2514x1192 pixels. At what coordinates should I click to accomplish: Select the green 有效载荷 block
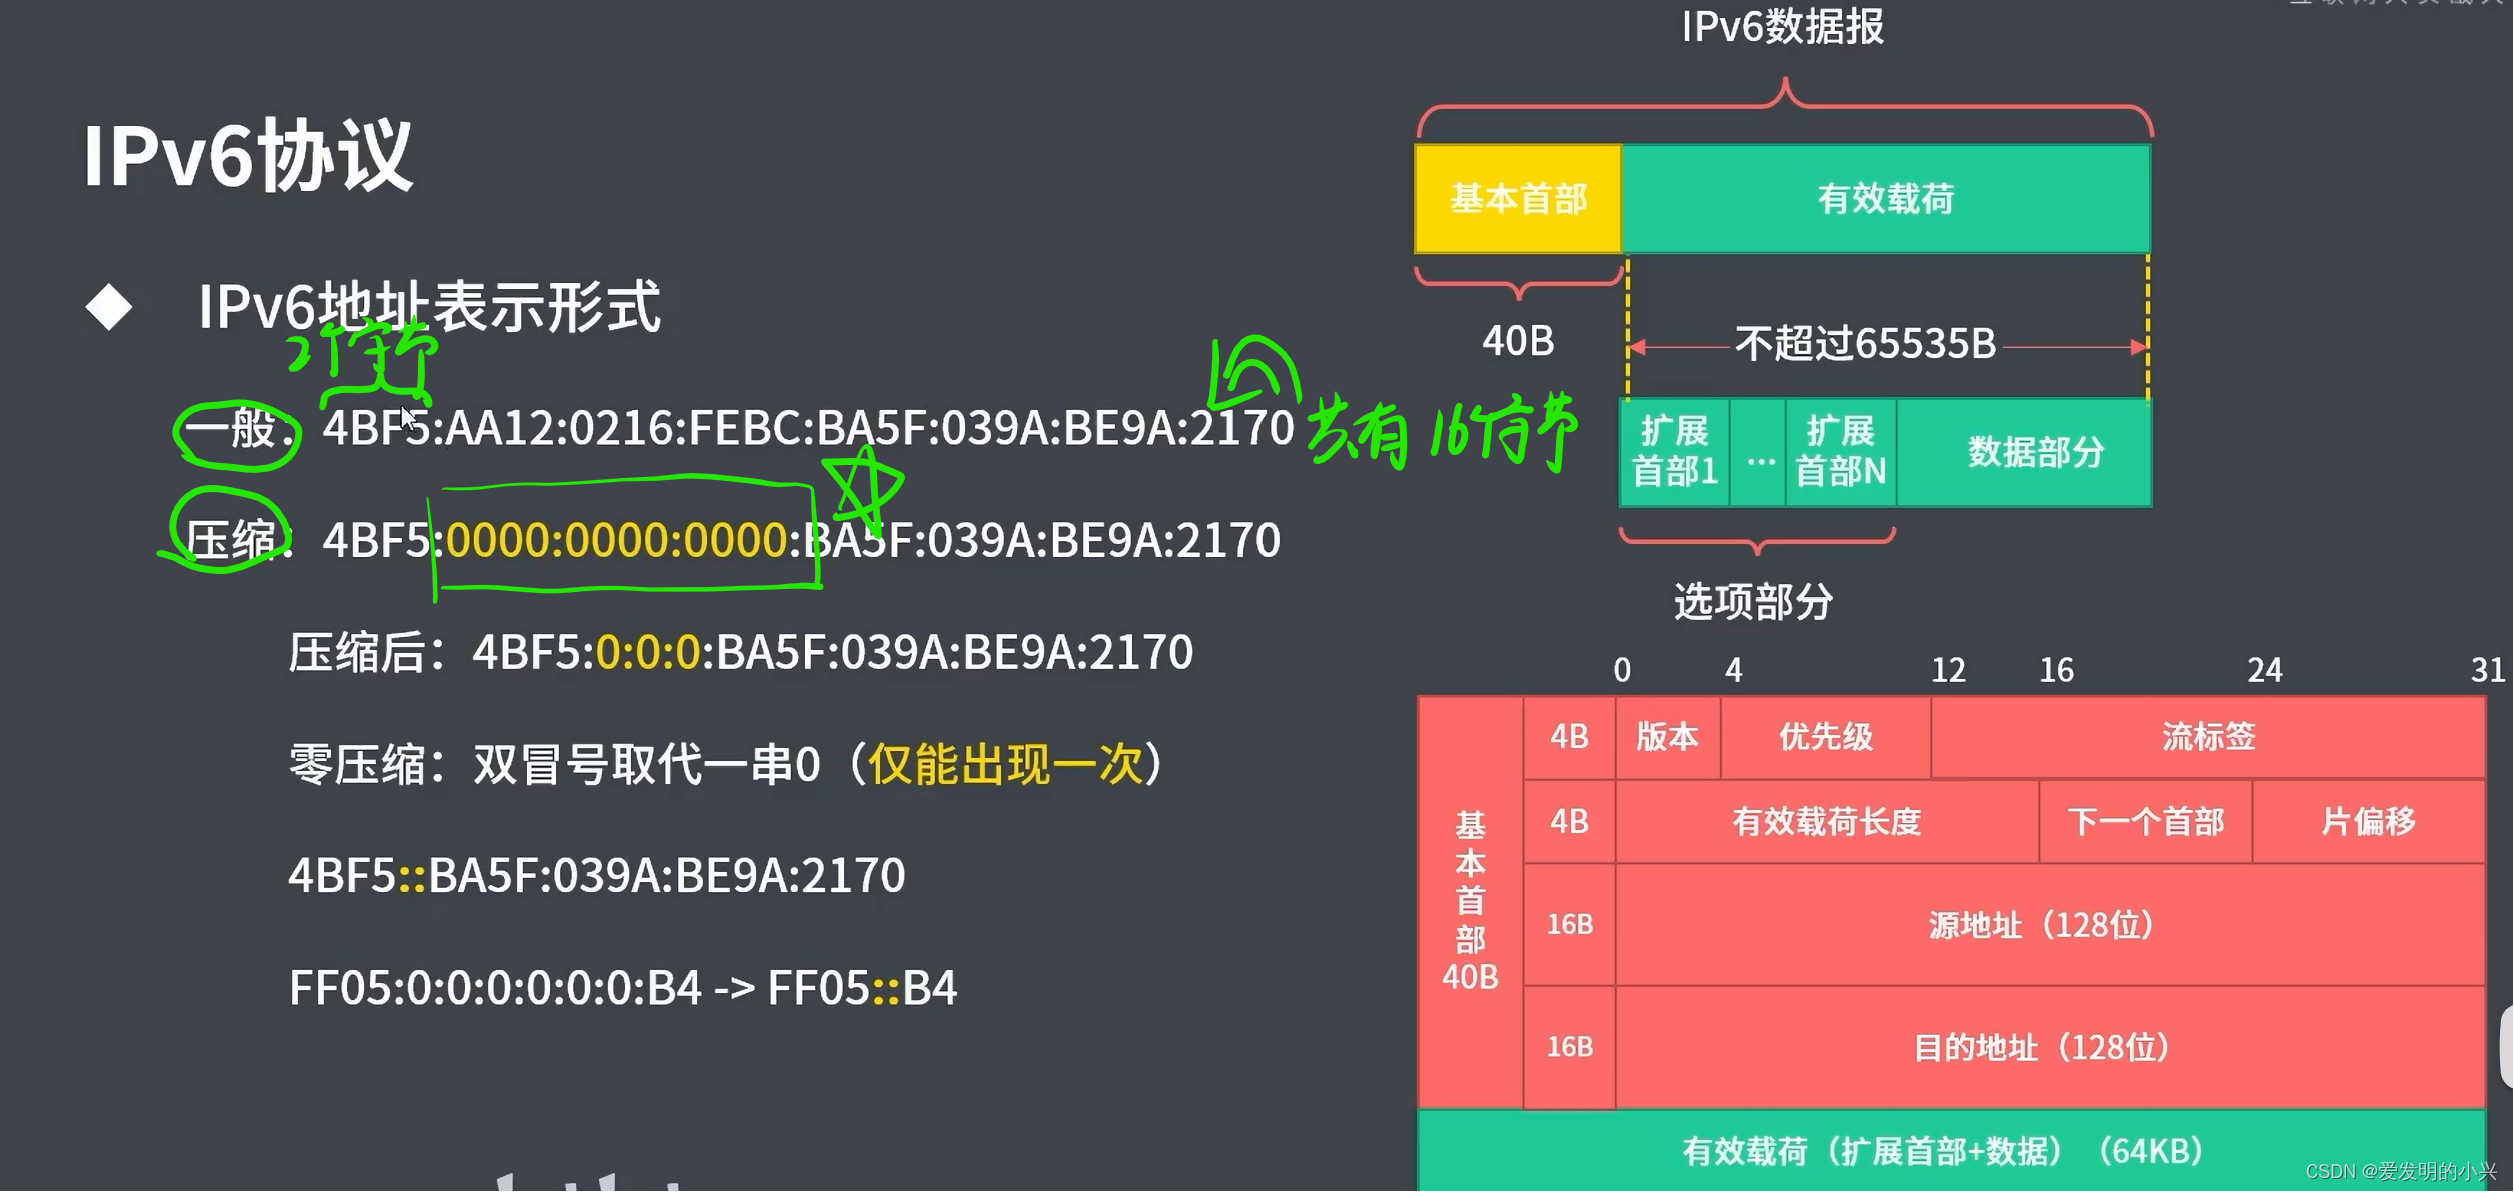pyautogui.click(x=1885, y=199)
